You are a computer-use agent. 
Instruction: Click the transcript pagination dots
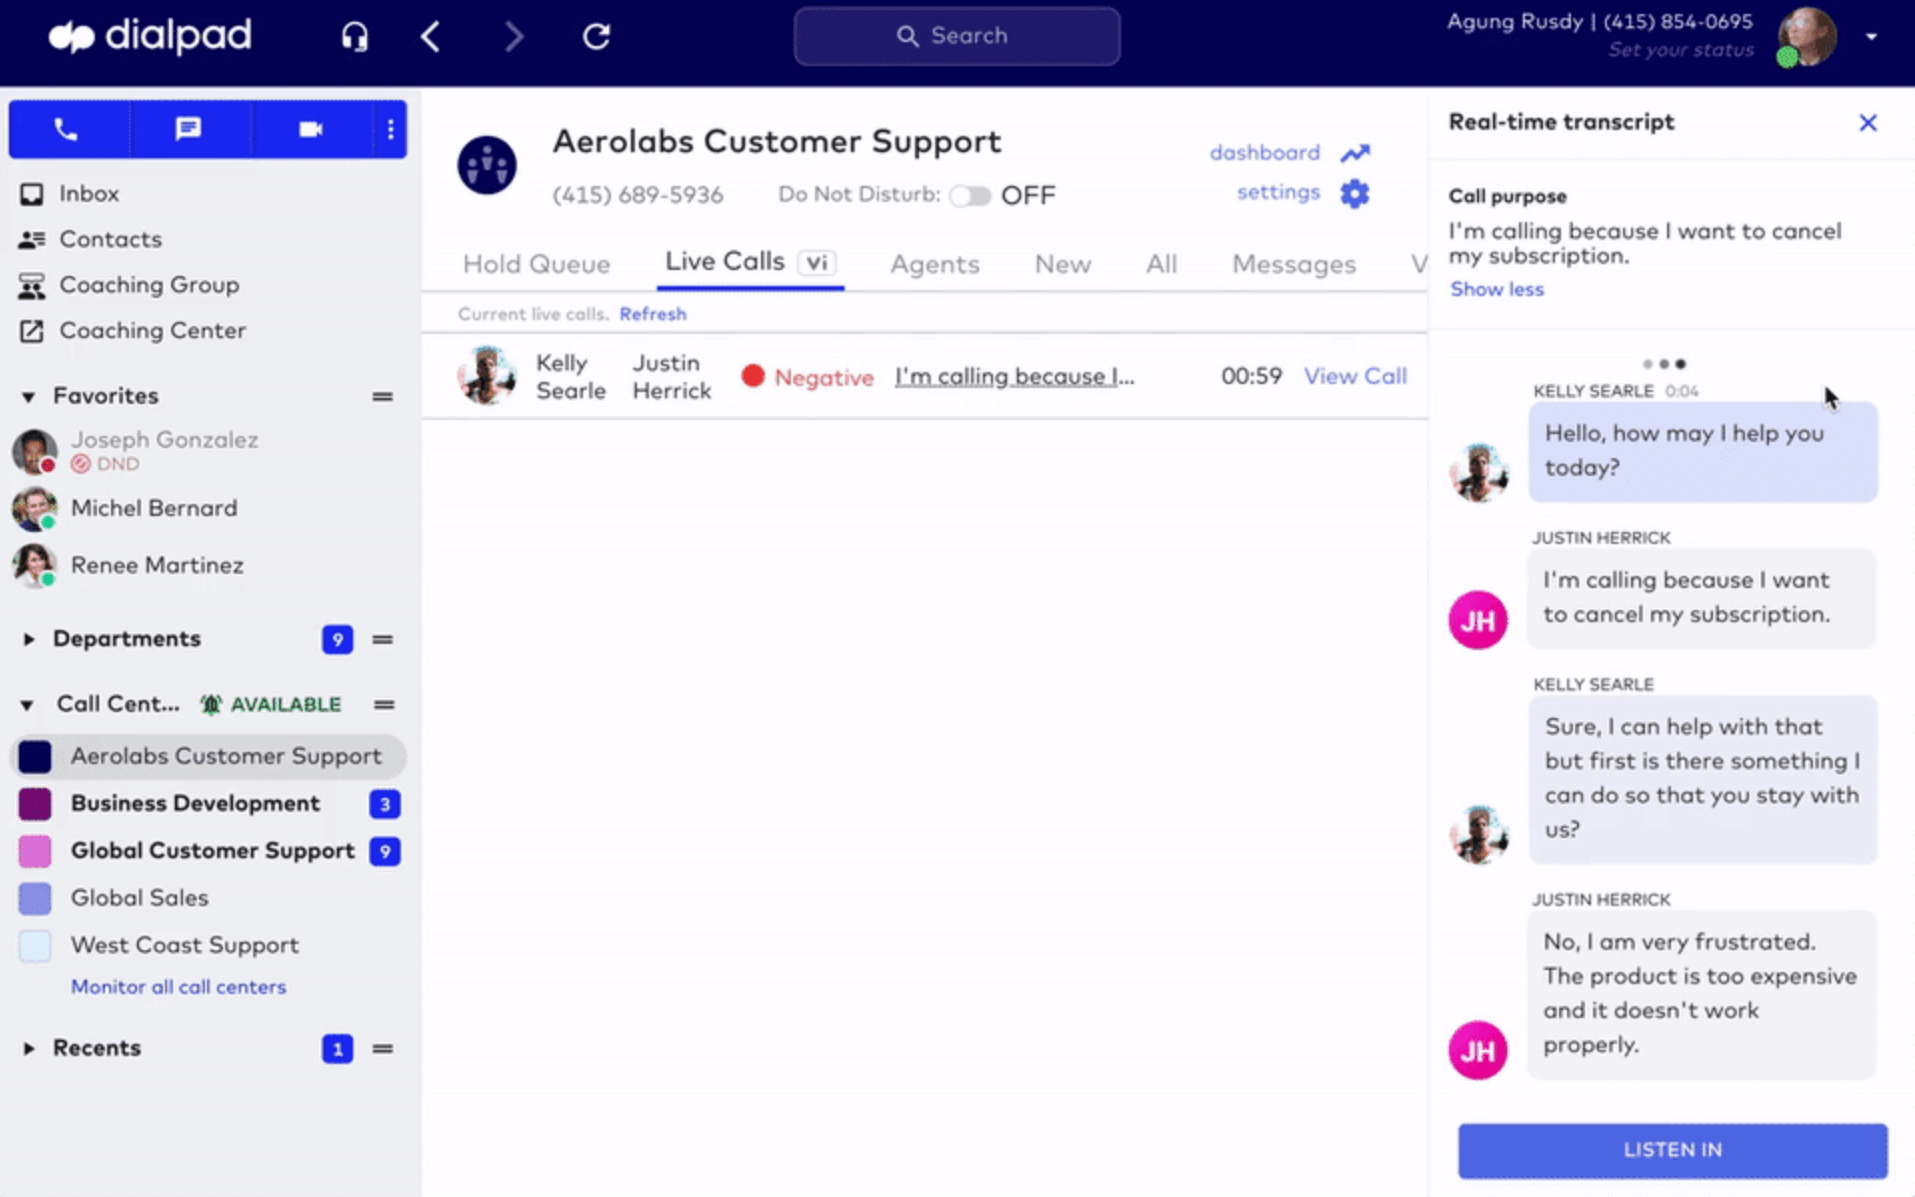(x=1664, y=364)
